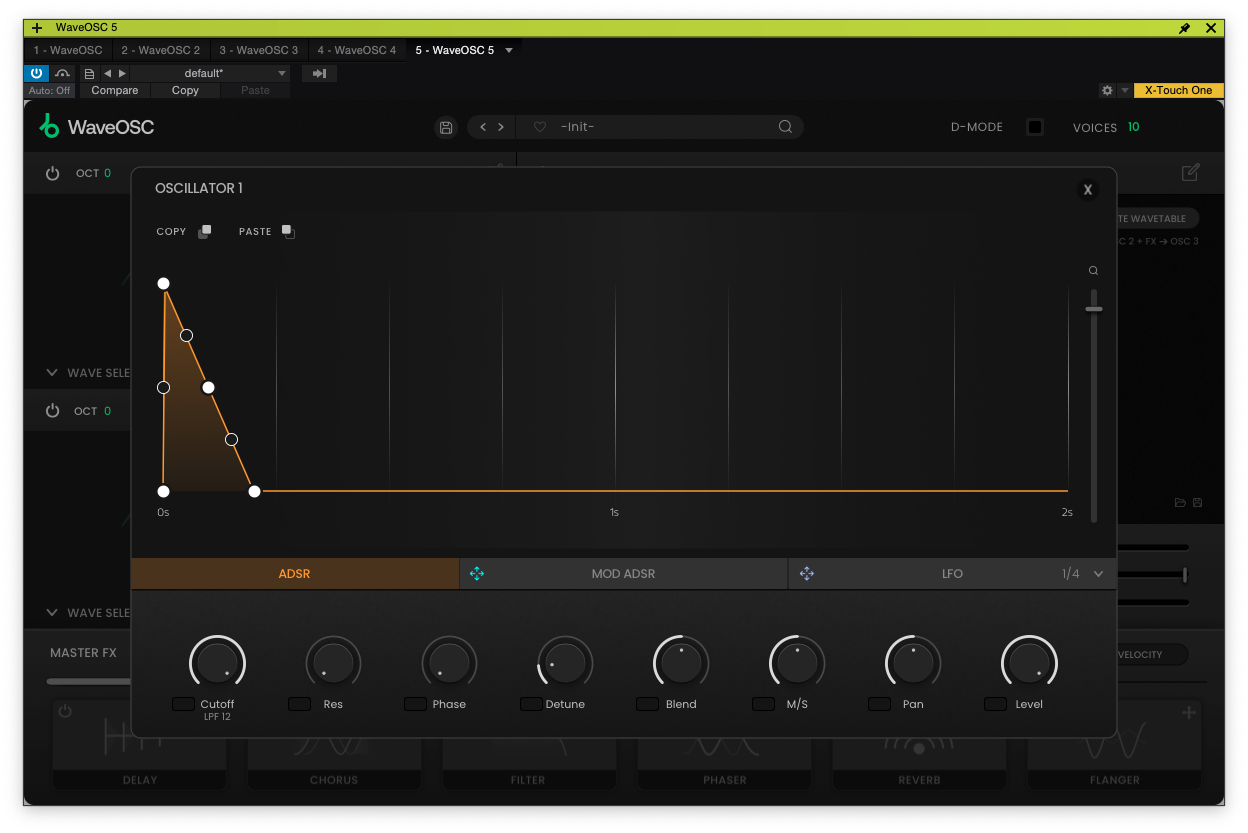Click the envelope zoom magnifier icon
The image size is (1248, 833).
(x=1094, y=271)
